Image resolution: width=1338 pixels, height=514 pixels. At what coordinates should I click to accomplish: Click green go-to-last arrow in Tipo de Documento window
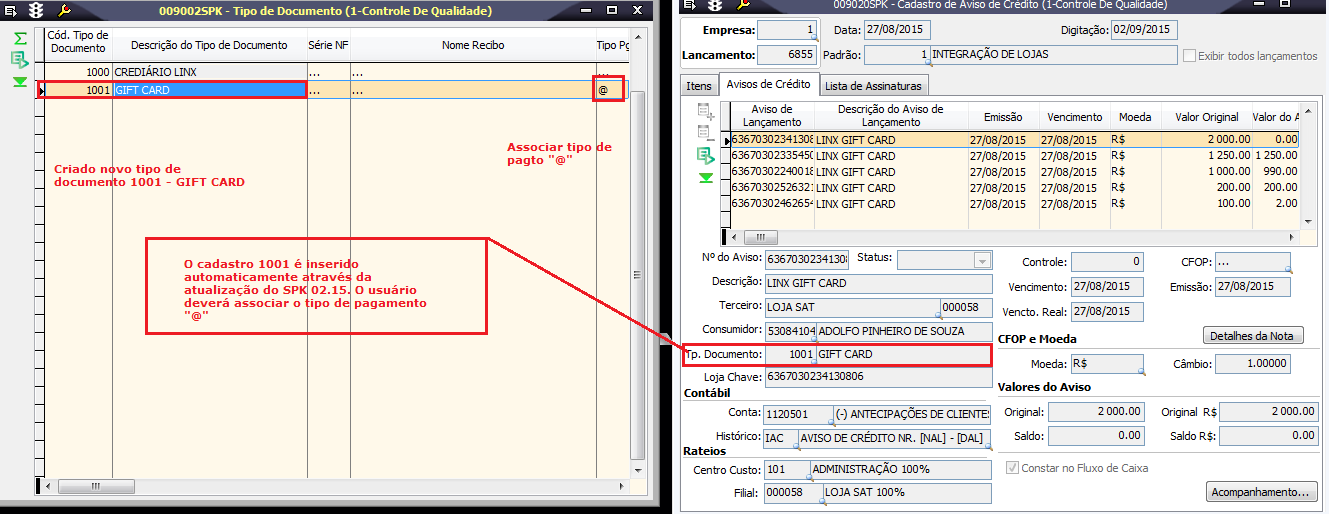pos(20,82)
